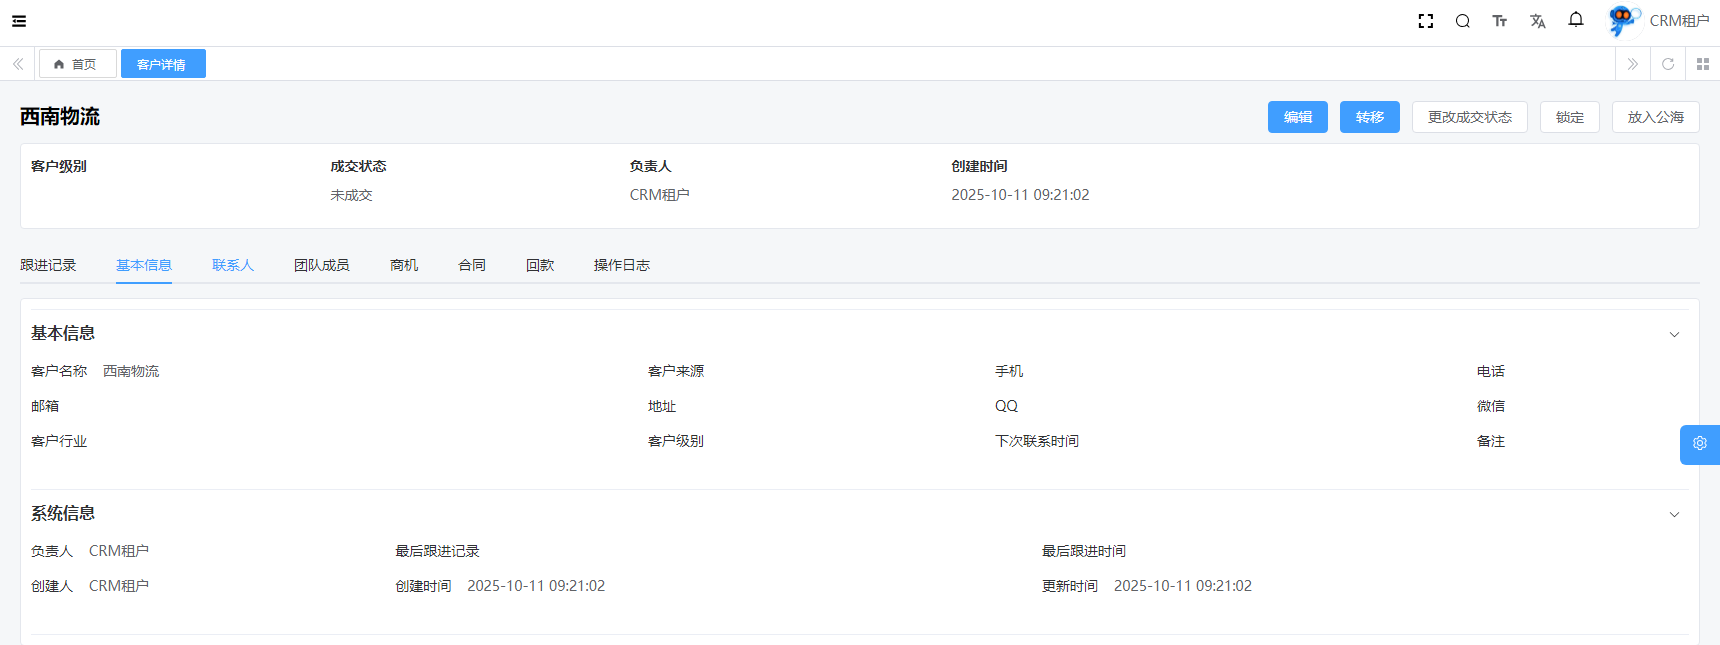
Task: Enter fullscreen mode via top bar icon
Action: coord(1426,21)
